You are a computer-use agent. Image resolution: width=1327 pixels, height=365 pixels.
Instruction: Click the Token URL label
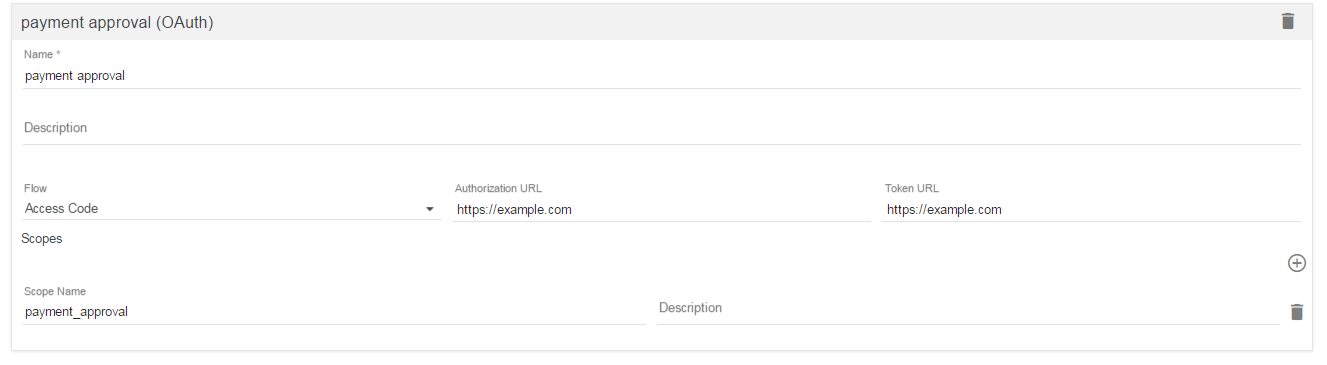pyautogui.click(x=912, y=188)
